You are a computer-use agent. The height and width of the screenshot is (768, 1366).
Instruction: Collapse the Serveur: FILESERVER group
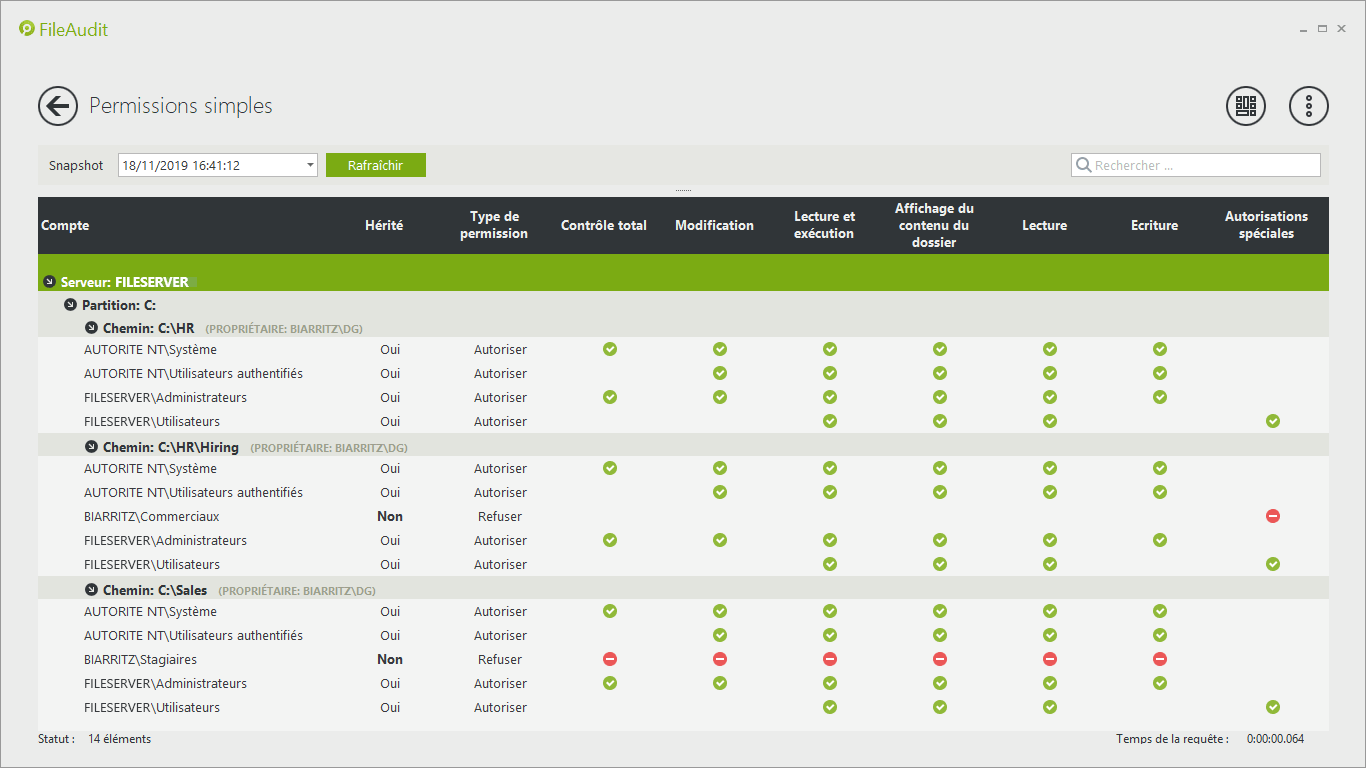coord(49,282)
